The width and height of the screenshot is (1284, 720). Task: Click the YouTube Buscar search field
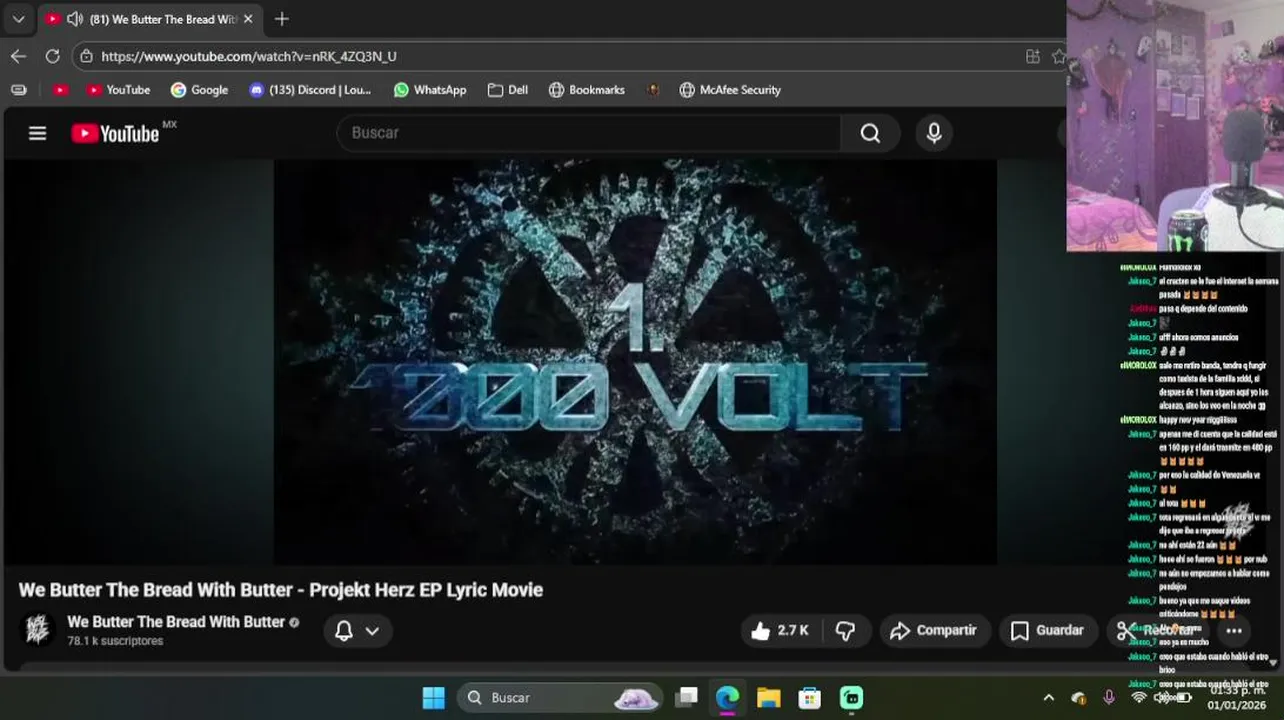click(x=590, y=133)
